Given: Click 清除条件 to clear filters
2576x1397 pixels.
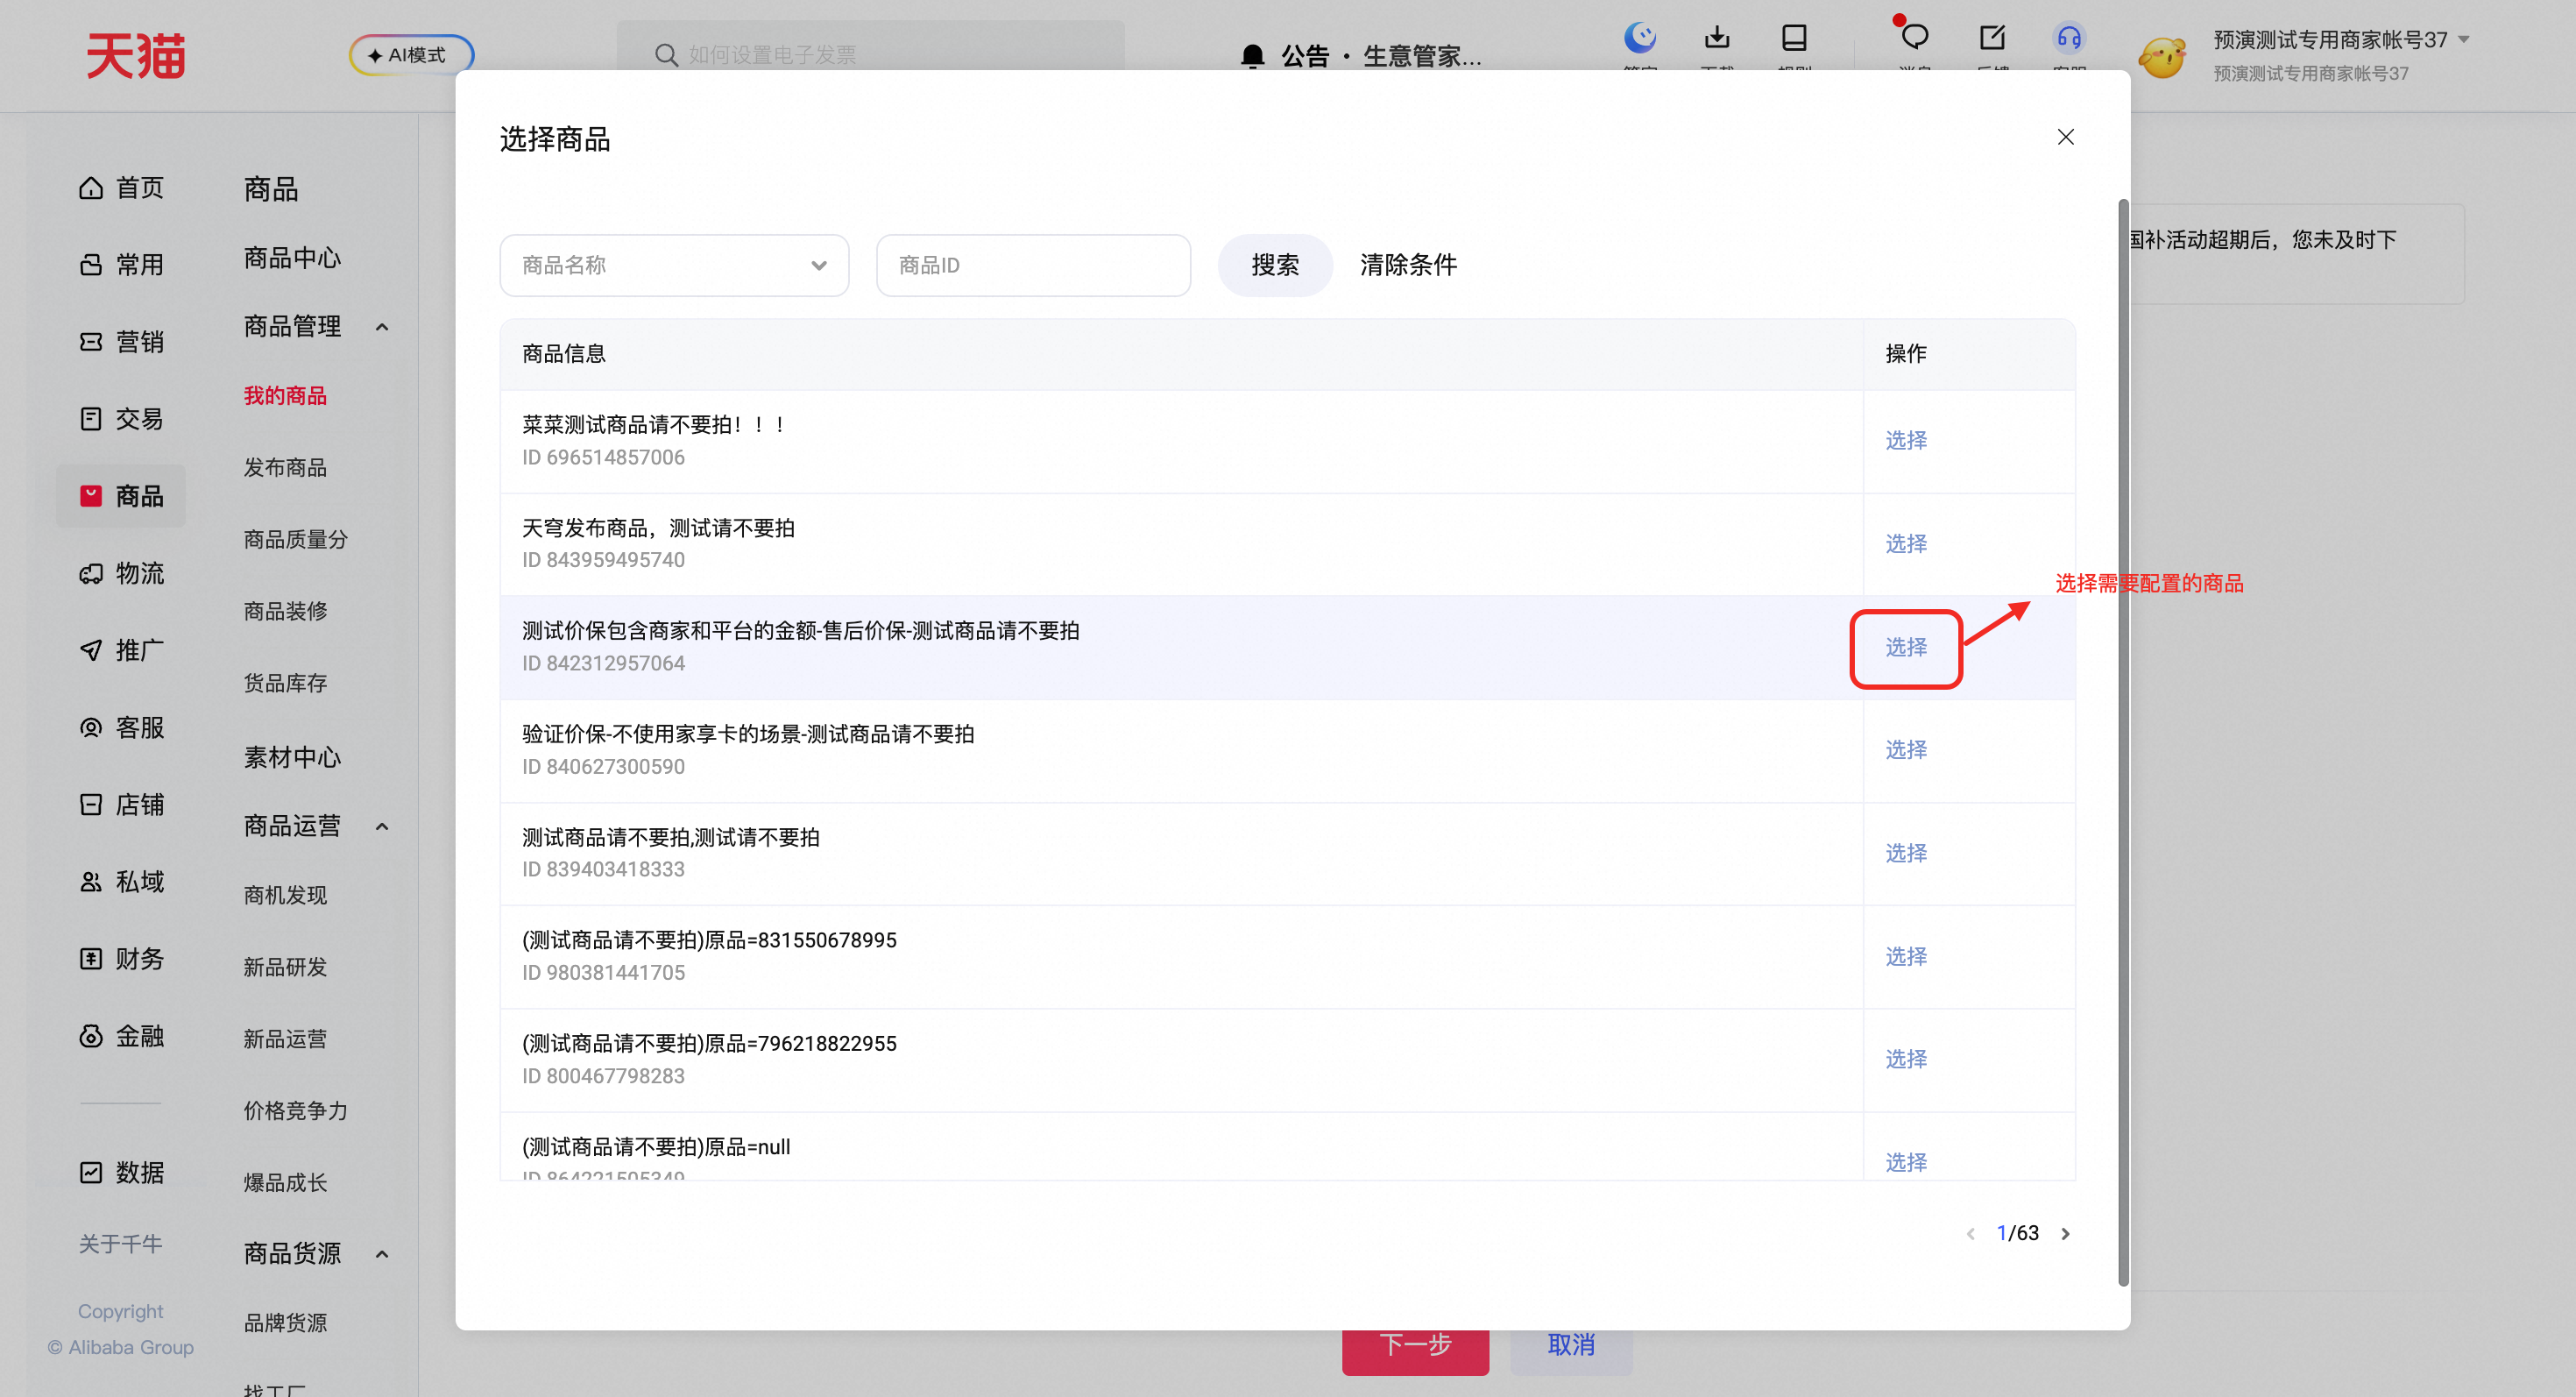Looking at the screenshot, I should pyautogui.click(x=1408, y=265).
